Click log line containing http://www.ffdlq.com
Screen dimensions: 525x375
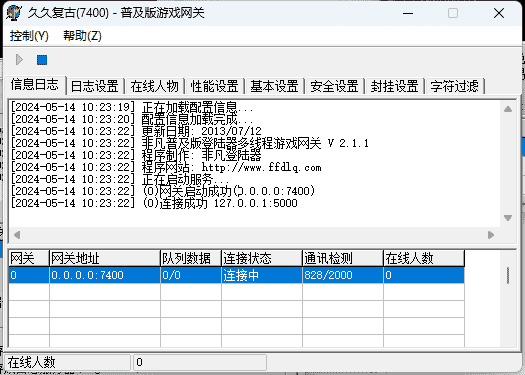pos(166,167)
